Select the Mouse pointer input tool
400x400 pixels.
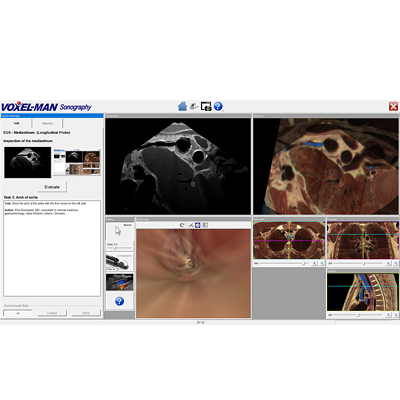pyautogui.click(x=119, y=231)
